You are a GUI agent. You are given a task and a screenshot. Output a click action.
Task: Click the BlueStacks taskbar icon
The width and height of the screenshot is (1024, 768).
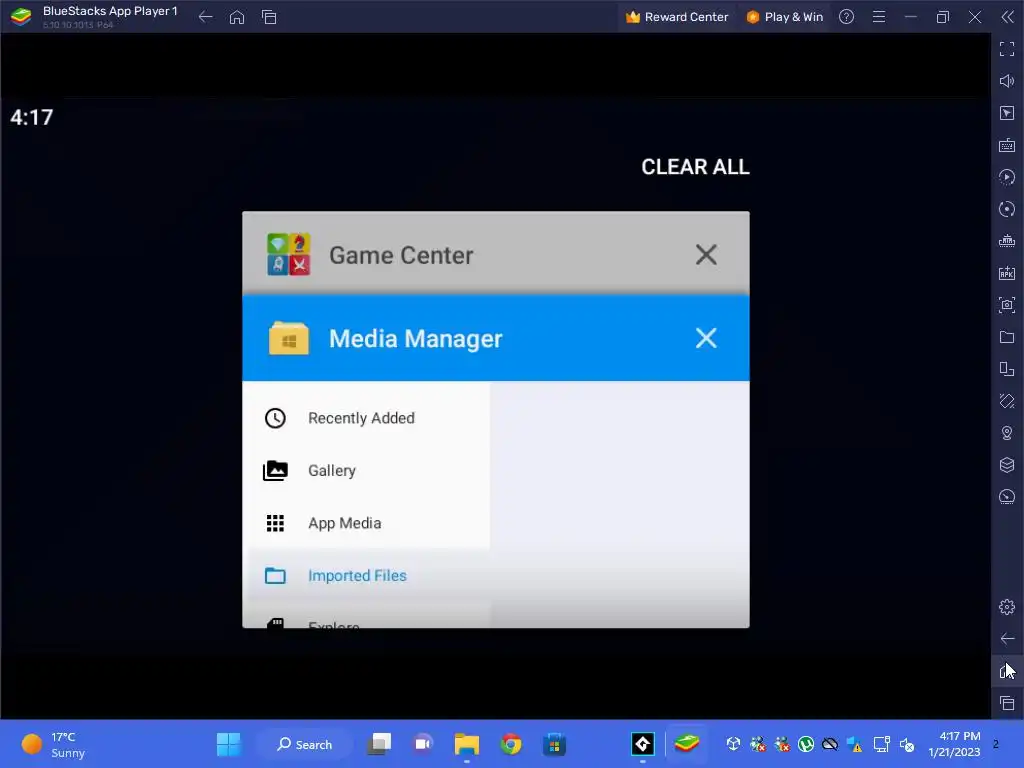coord(686,743)
